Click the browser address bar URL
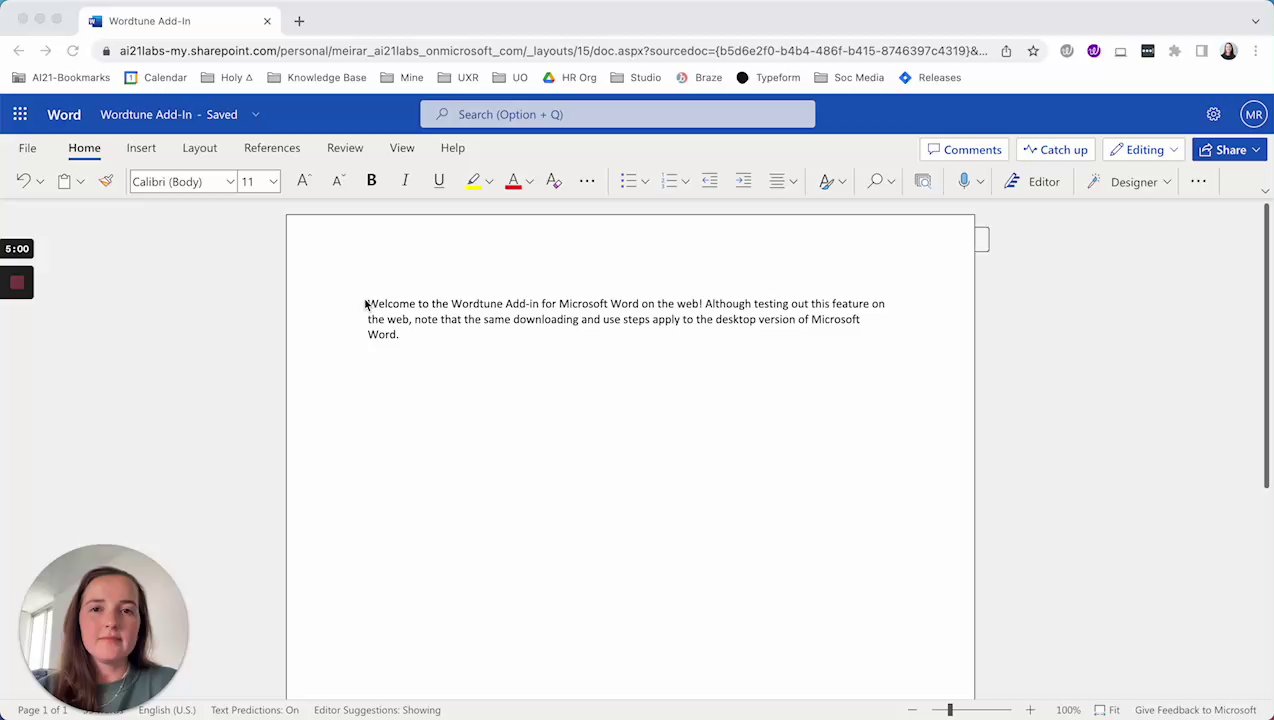The height and width of the screenshot is (720, 1274). tap(553, 51)
